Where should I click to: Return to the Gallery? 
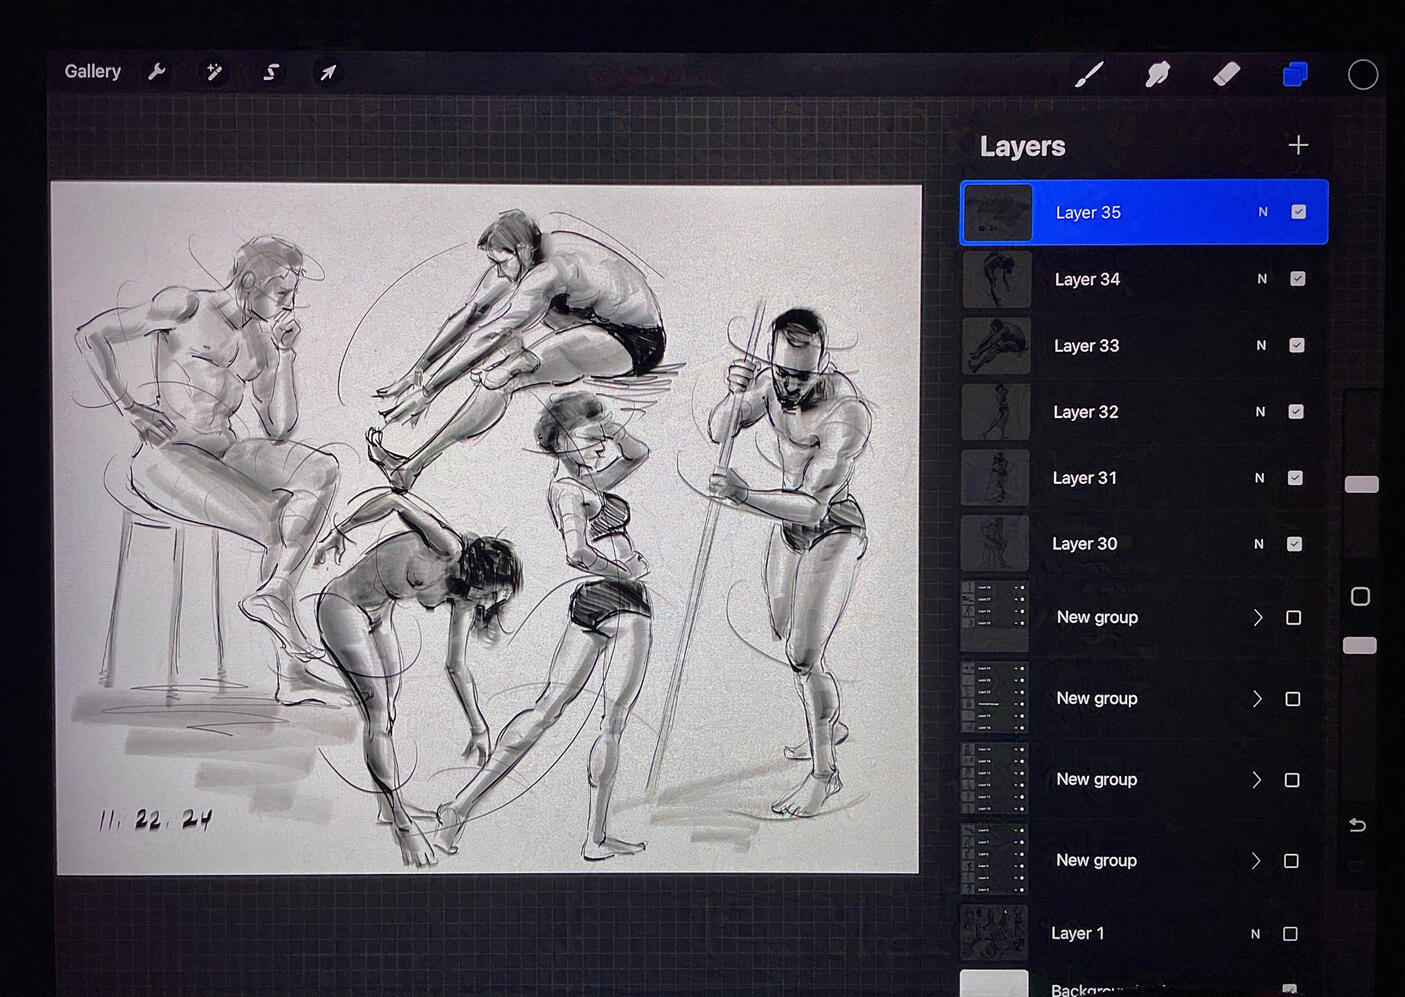92,72
